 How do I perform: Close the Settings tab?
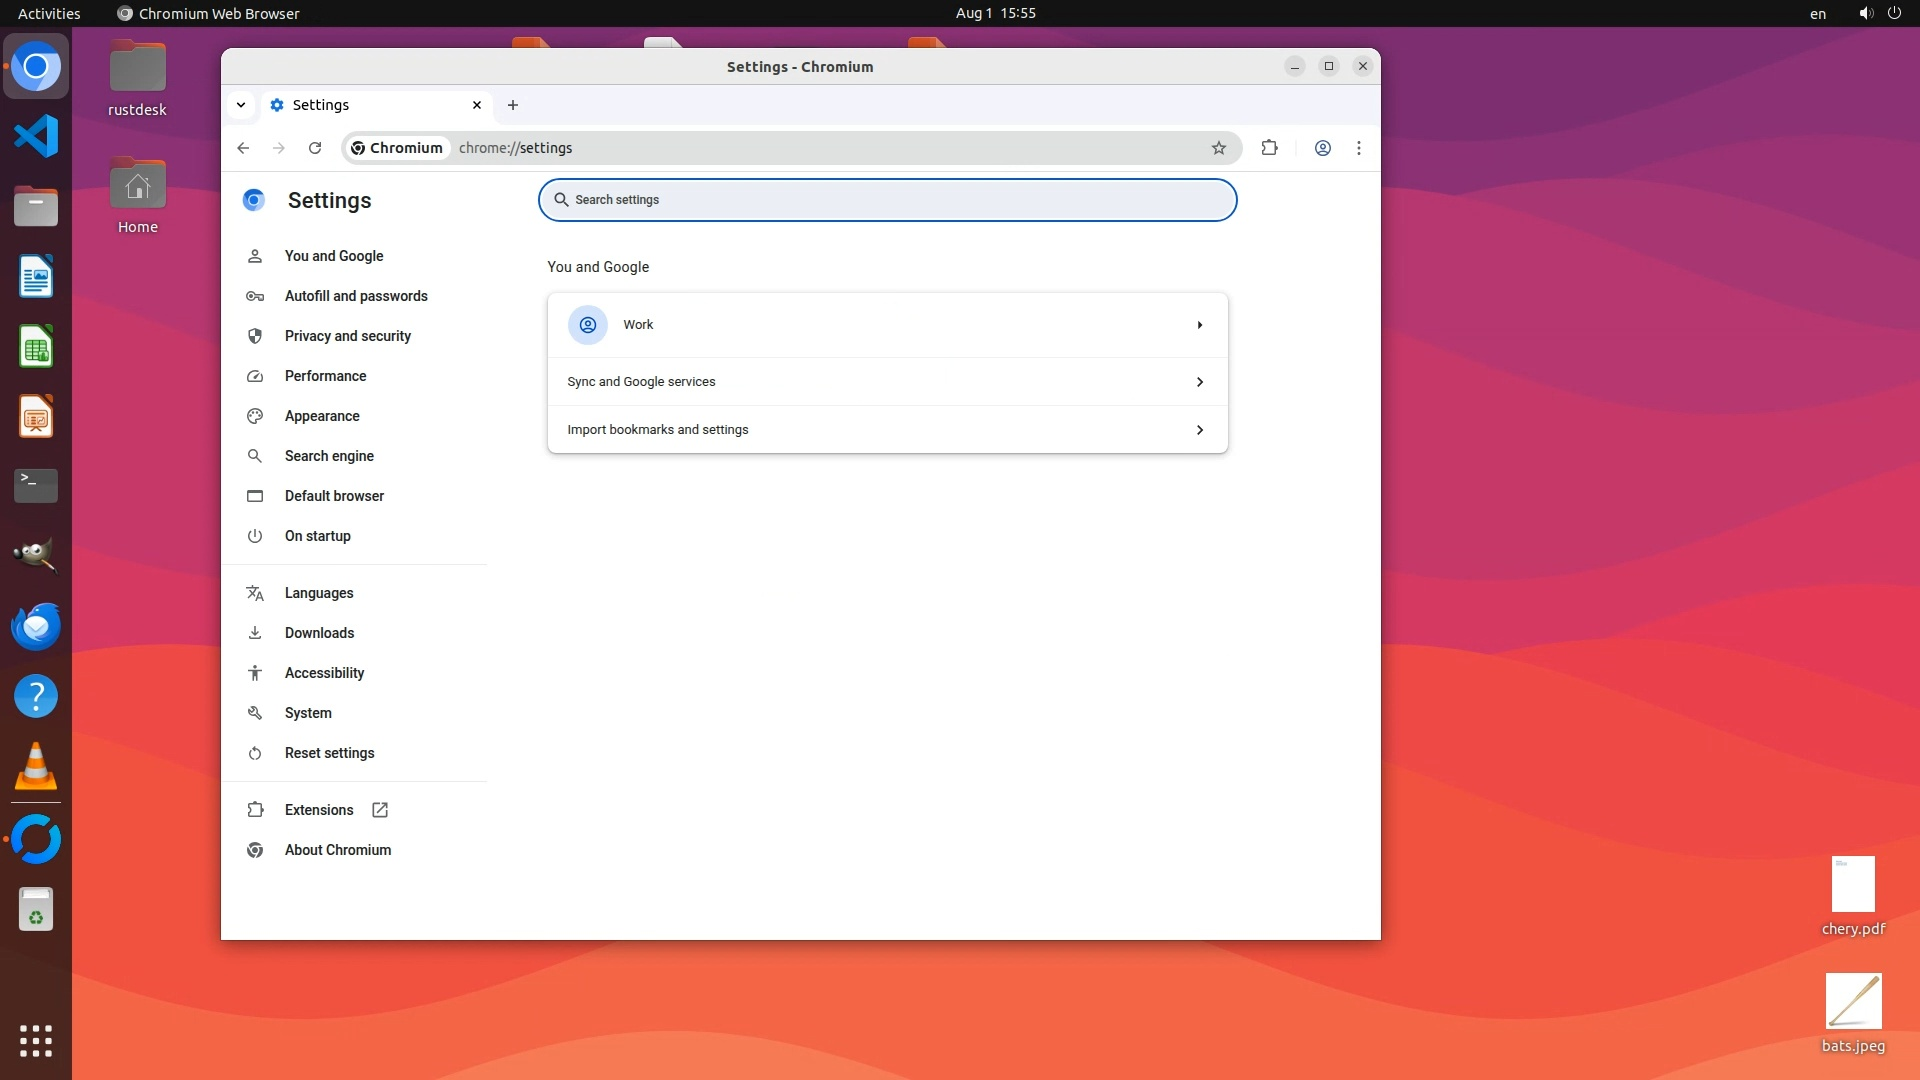pyautogui.click(x=477, y=105)
